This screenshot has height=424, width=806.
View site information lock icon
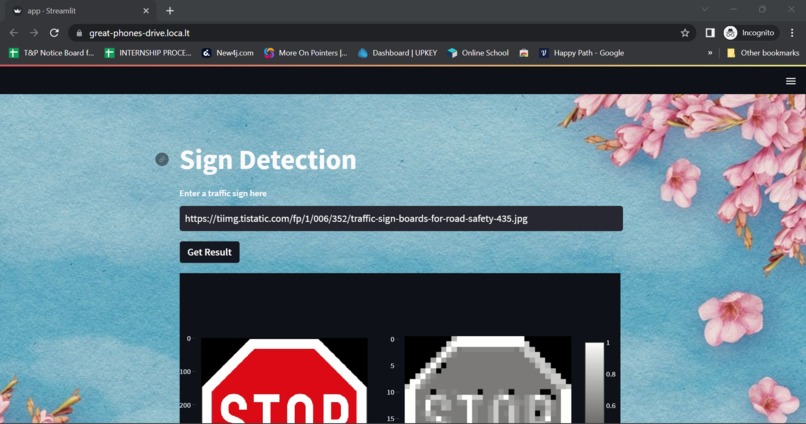(79, 33)
